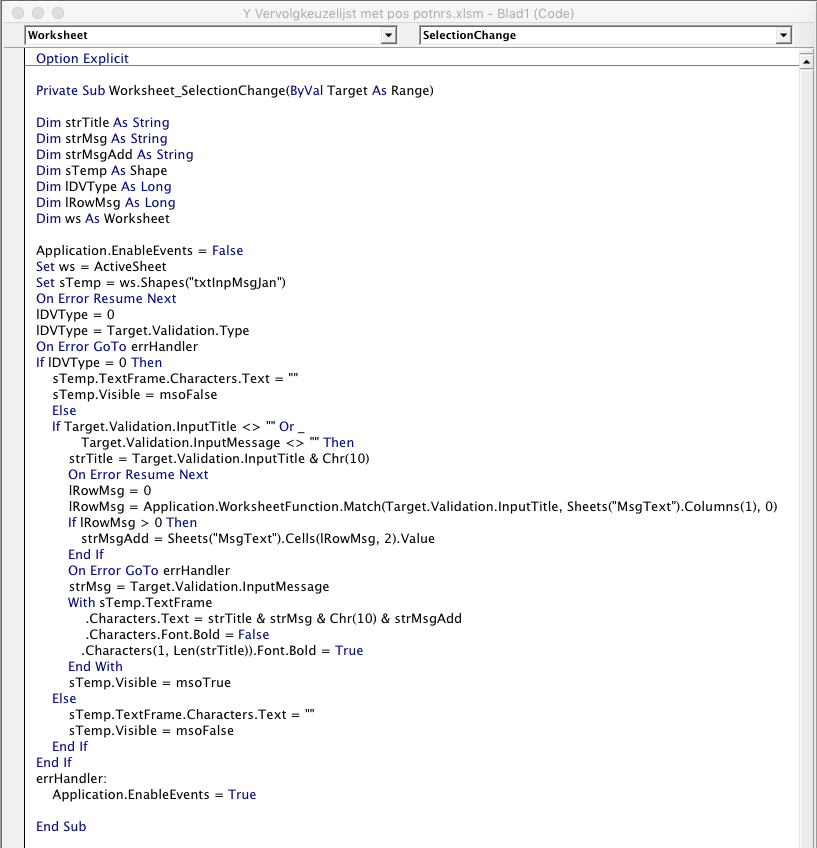Click on 'Dim strMsg As String' line
The height and width of the screenshot is (848, 817).
pyautogui.click(x=102, y=138)
